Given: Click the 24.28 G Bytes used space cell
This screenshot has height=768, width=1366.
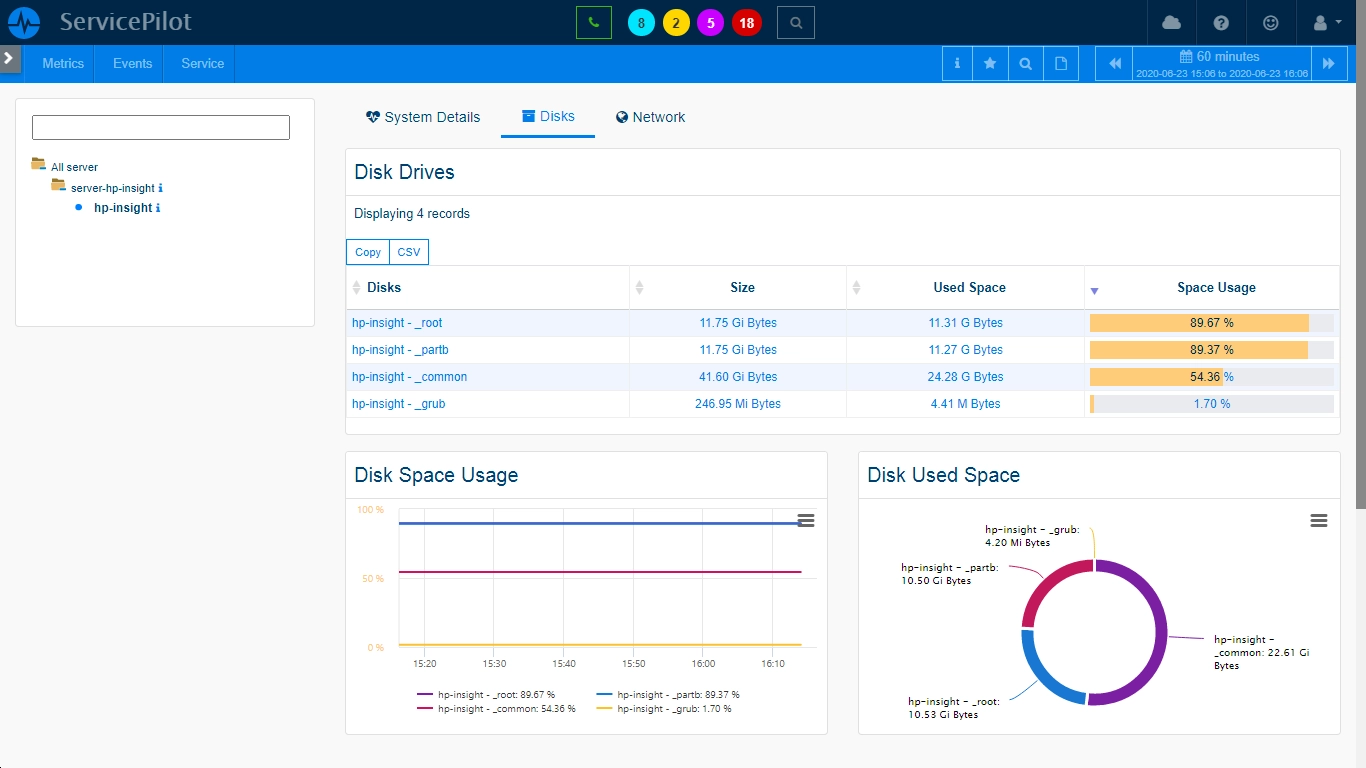Looking at the screenshot, I should point(965,377).
